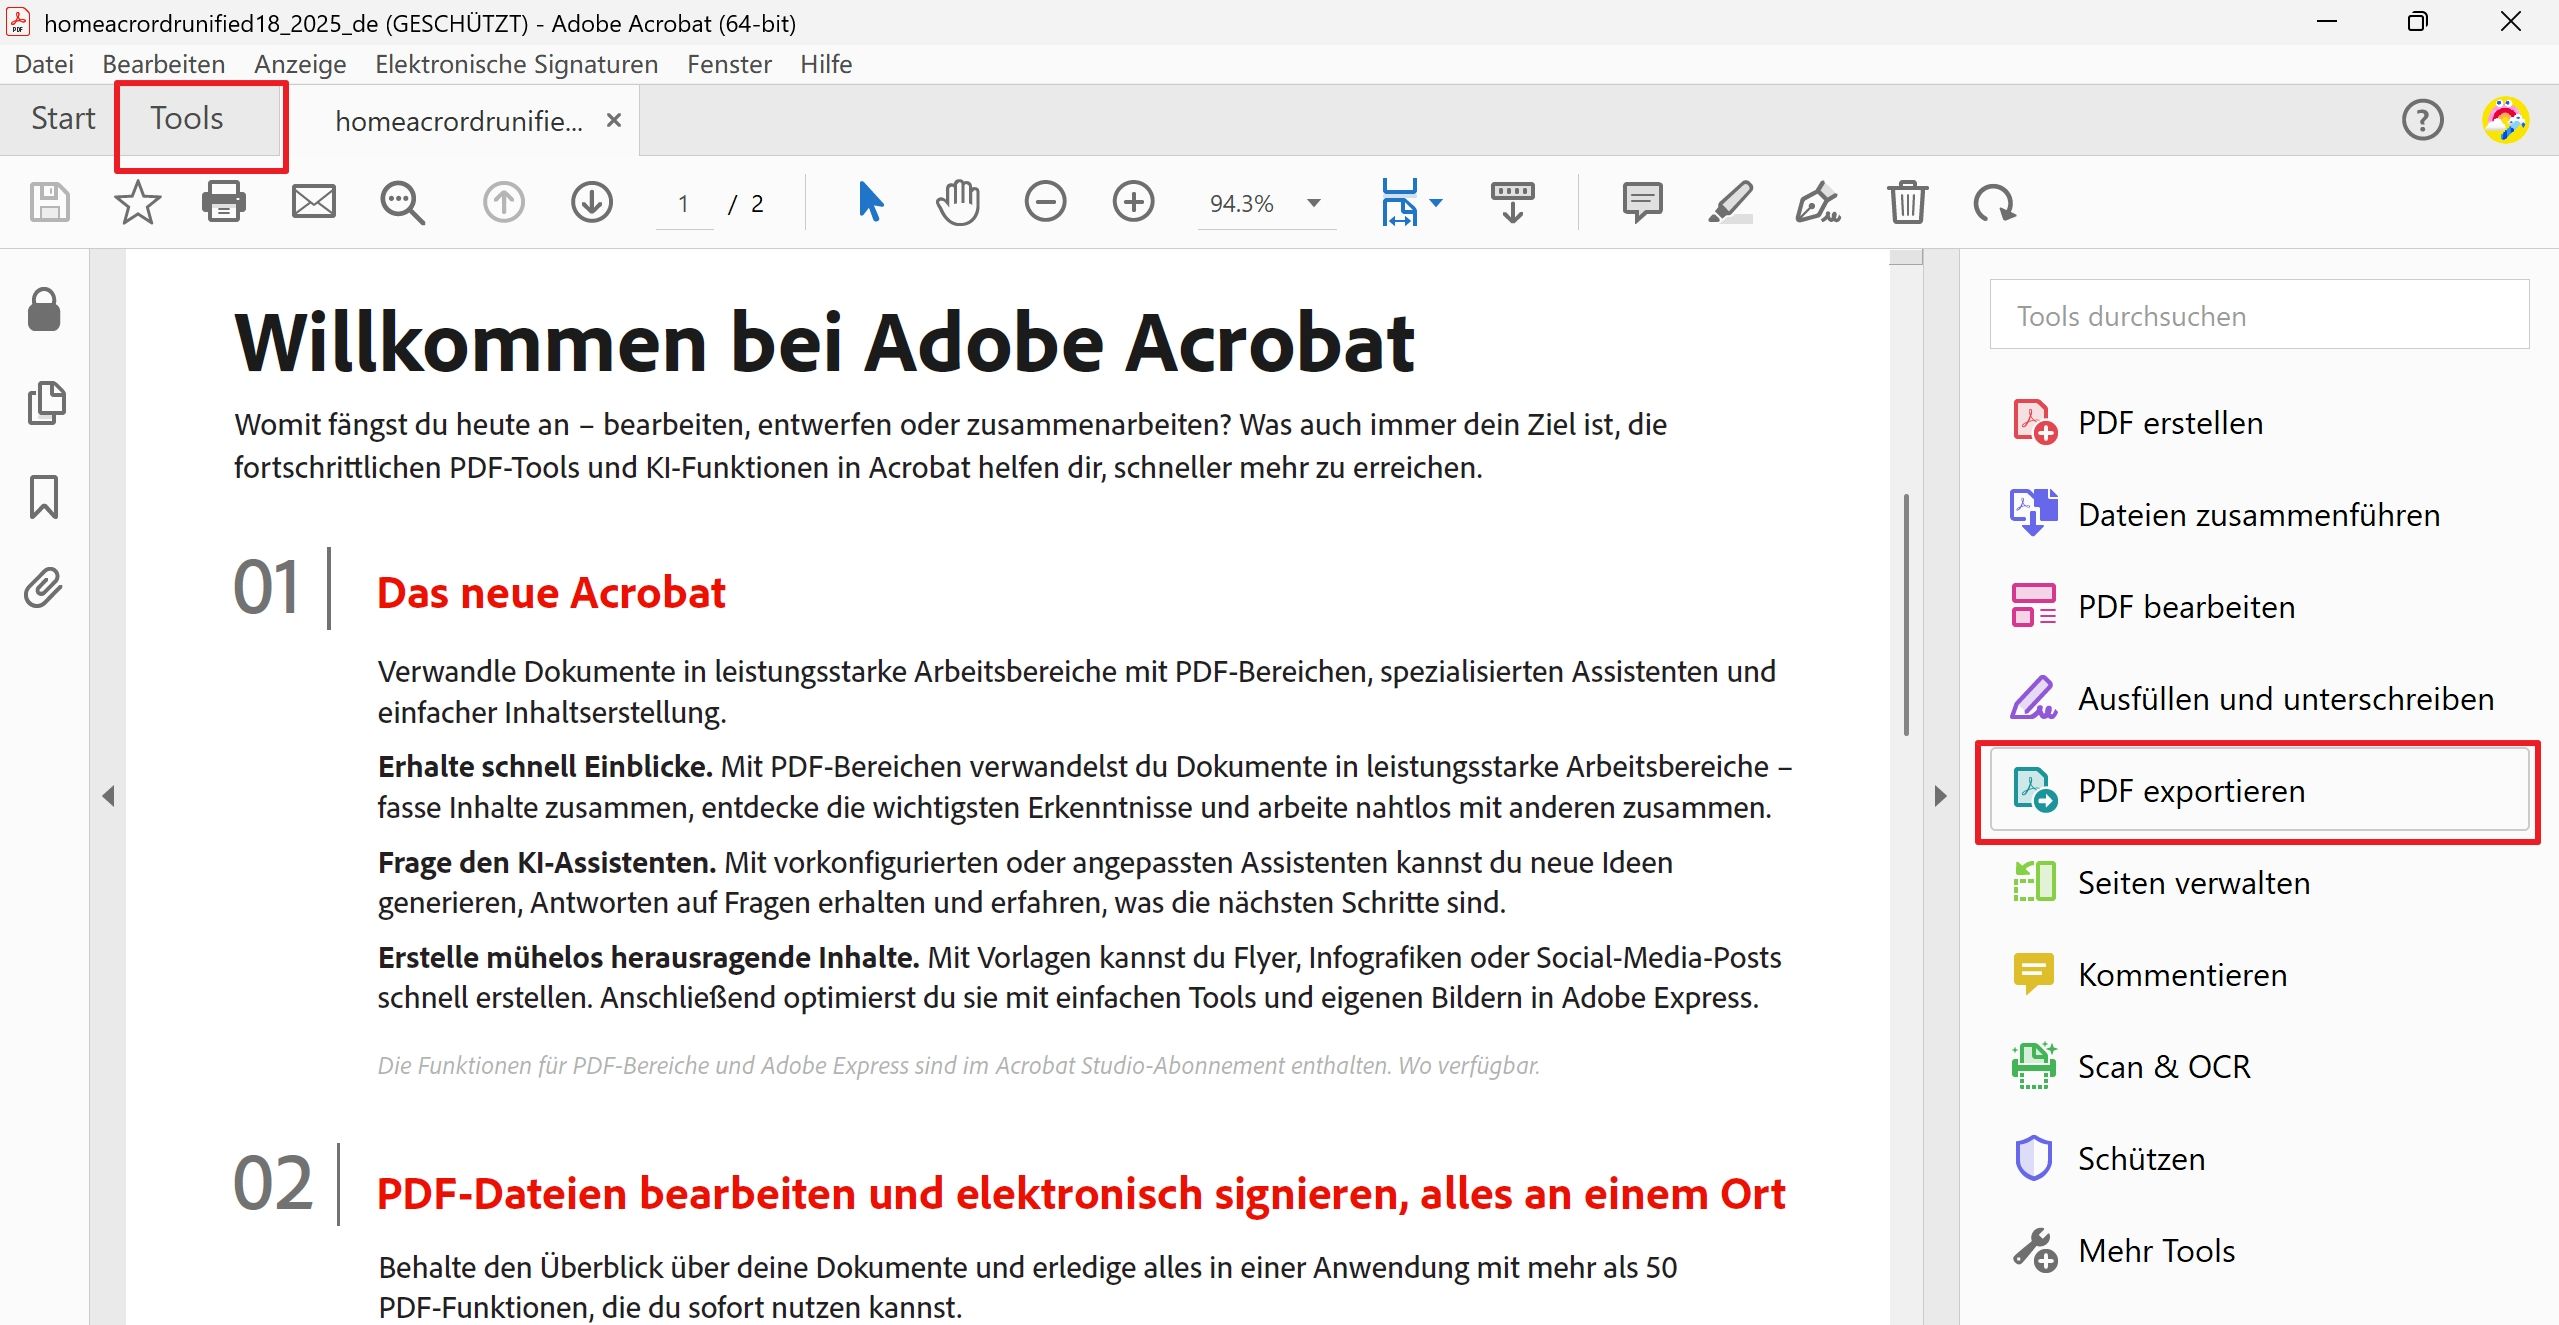Screen dimensions: 2559x1325
Task: Click the Delete page trash icon
Action: point(1907,202)
